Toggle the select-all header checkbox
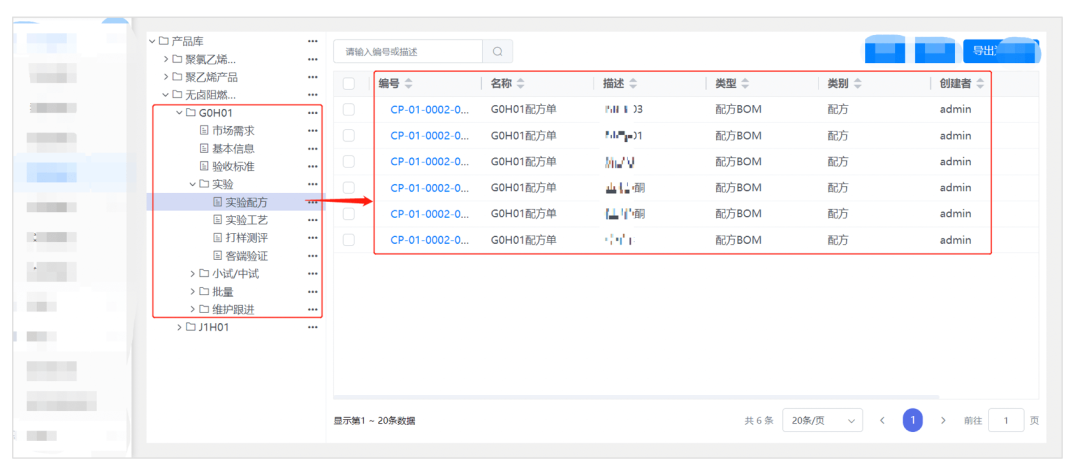 pos(349,84)
